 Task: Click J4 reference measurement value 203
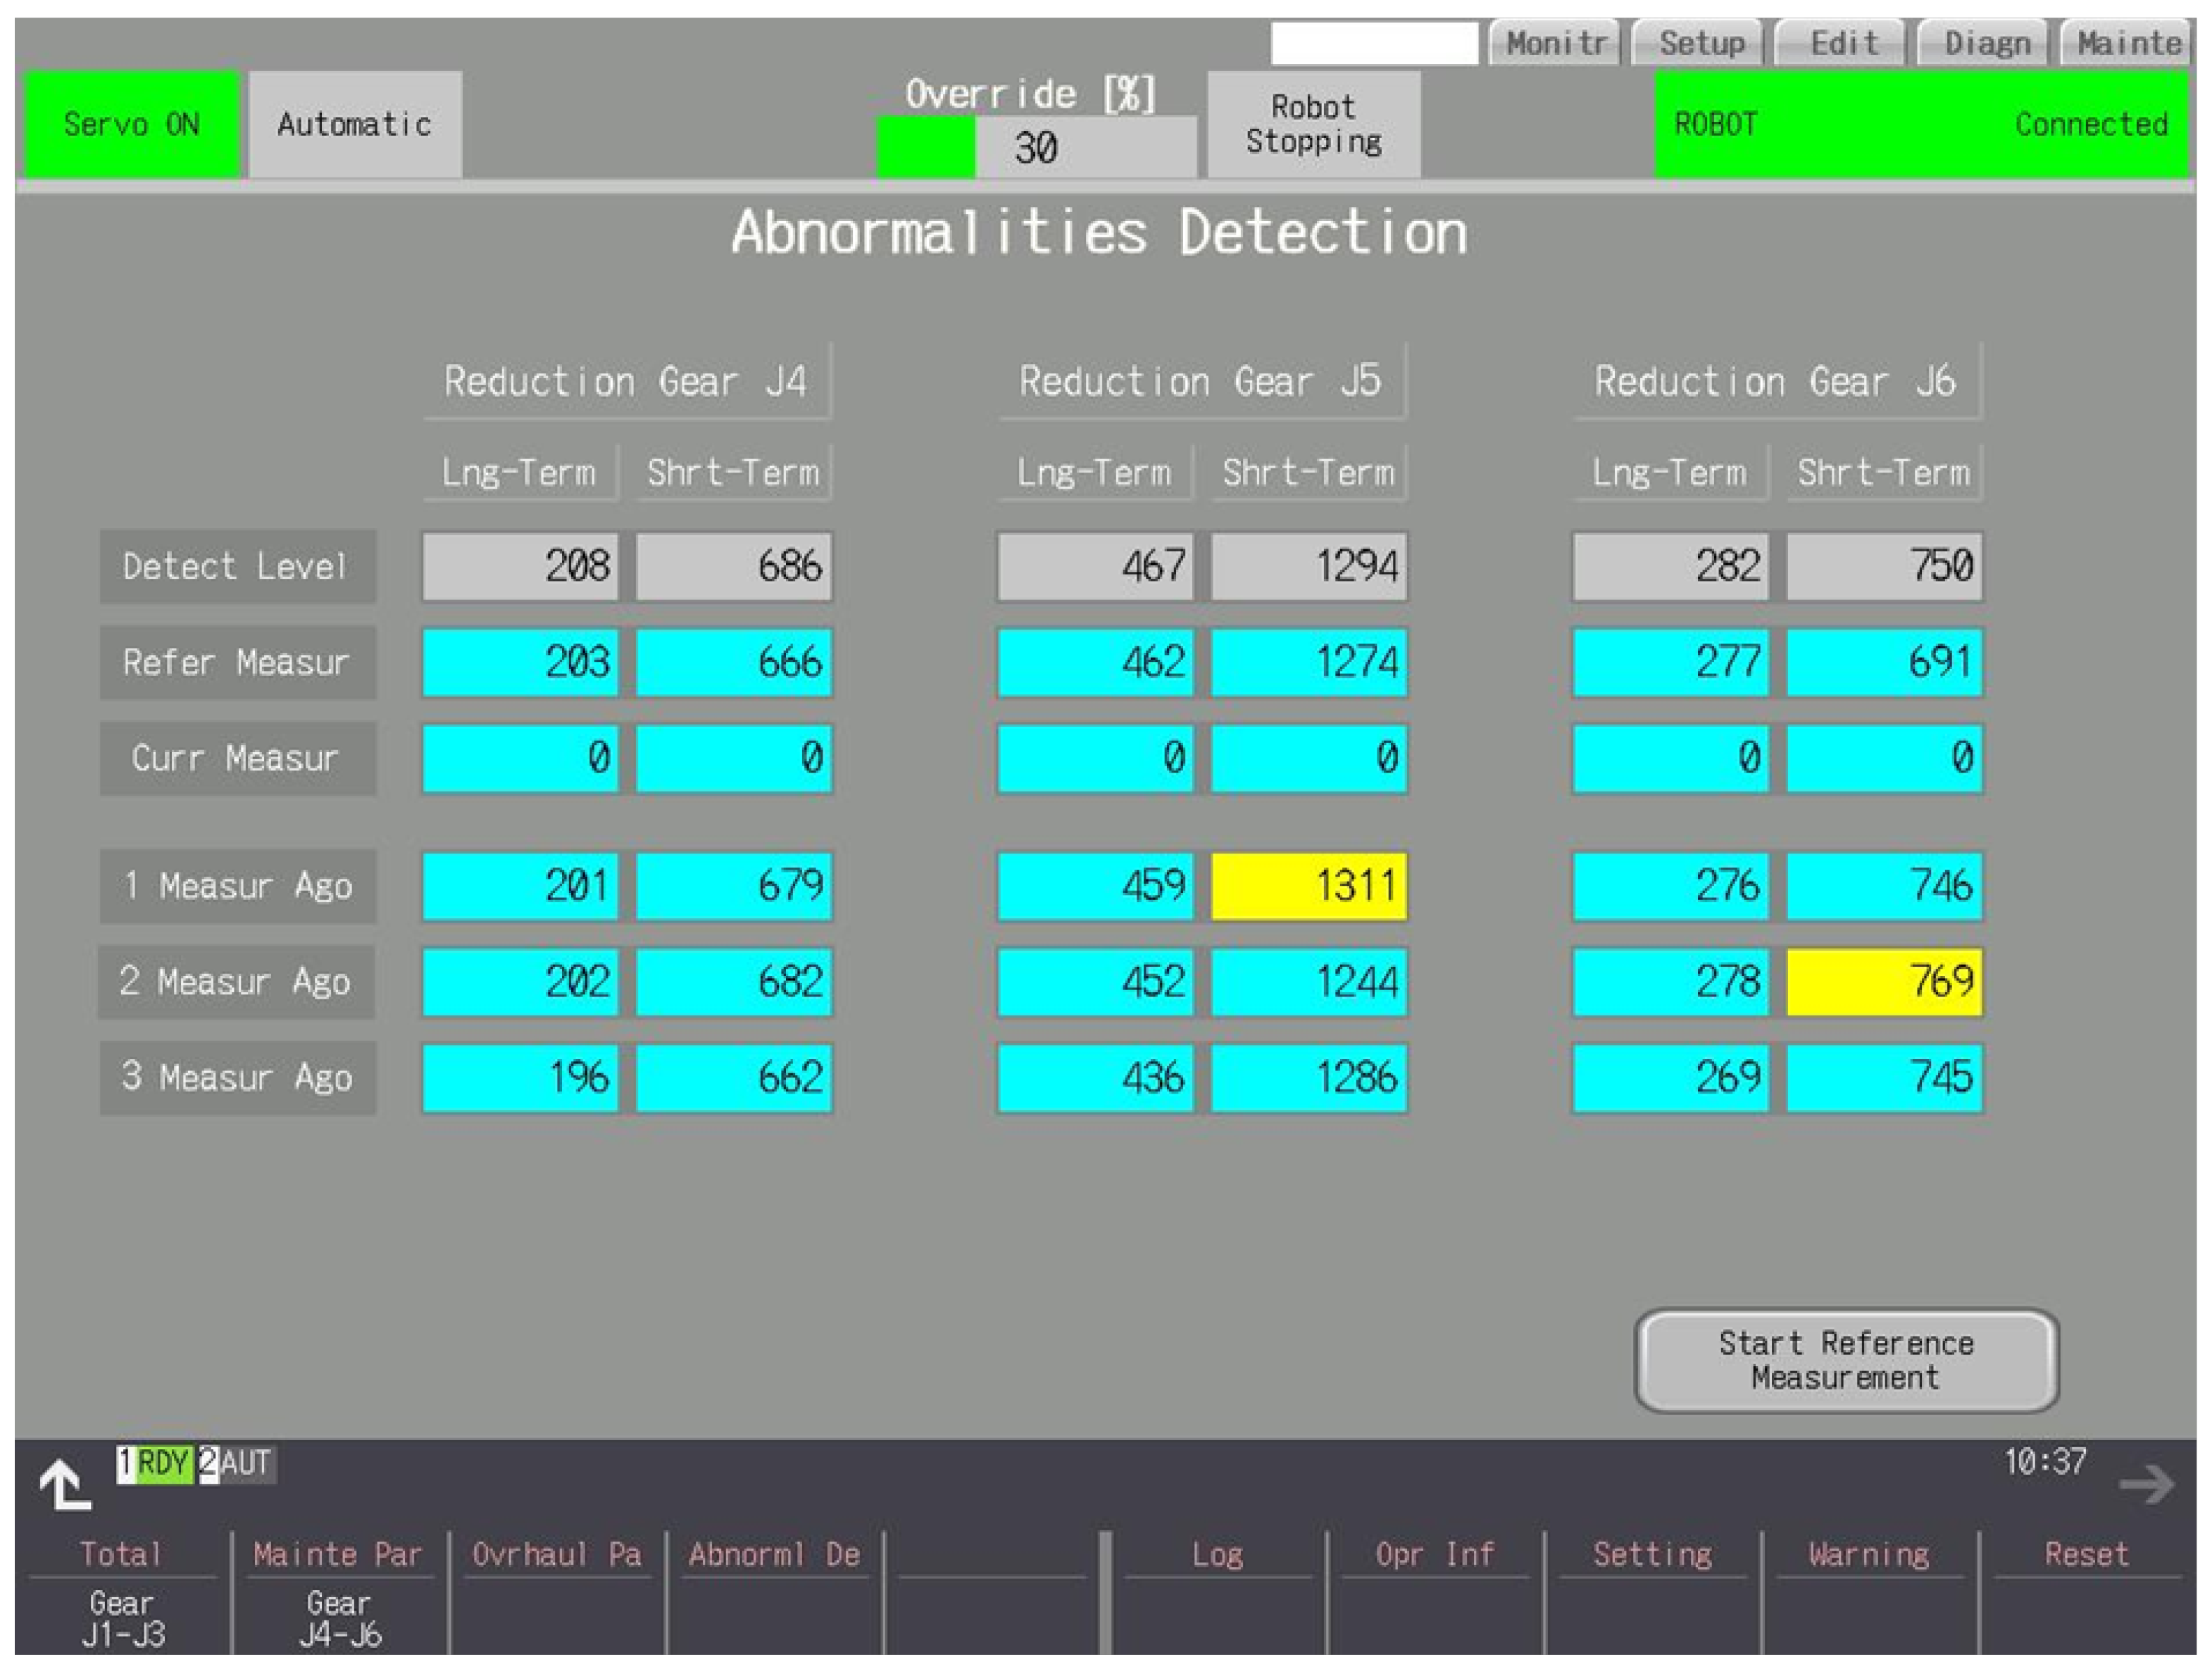point(520,662)
